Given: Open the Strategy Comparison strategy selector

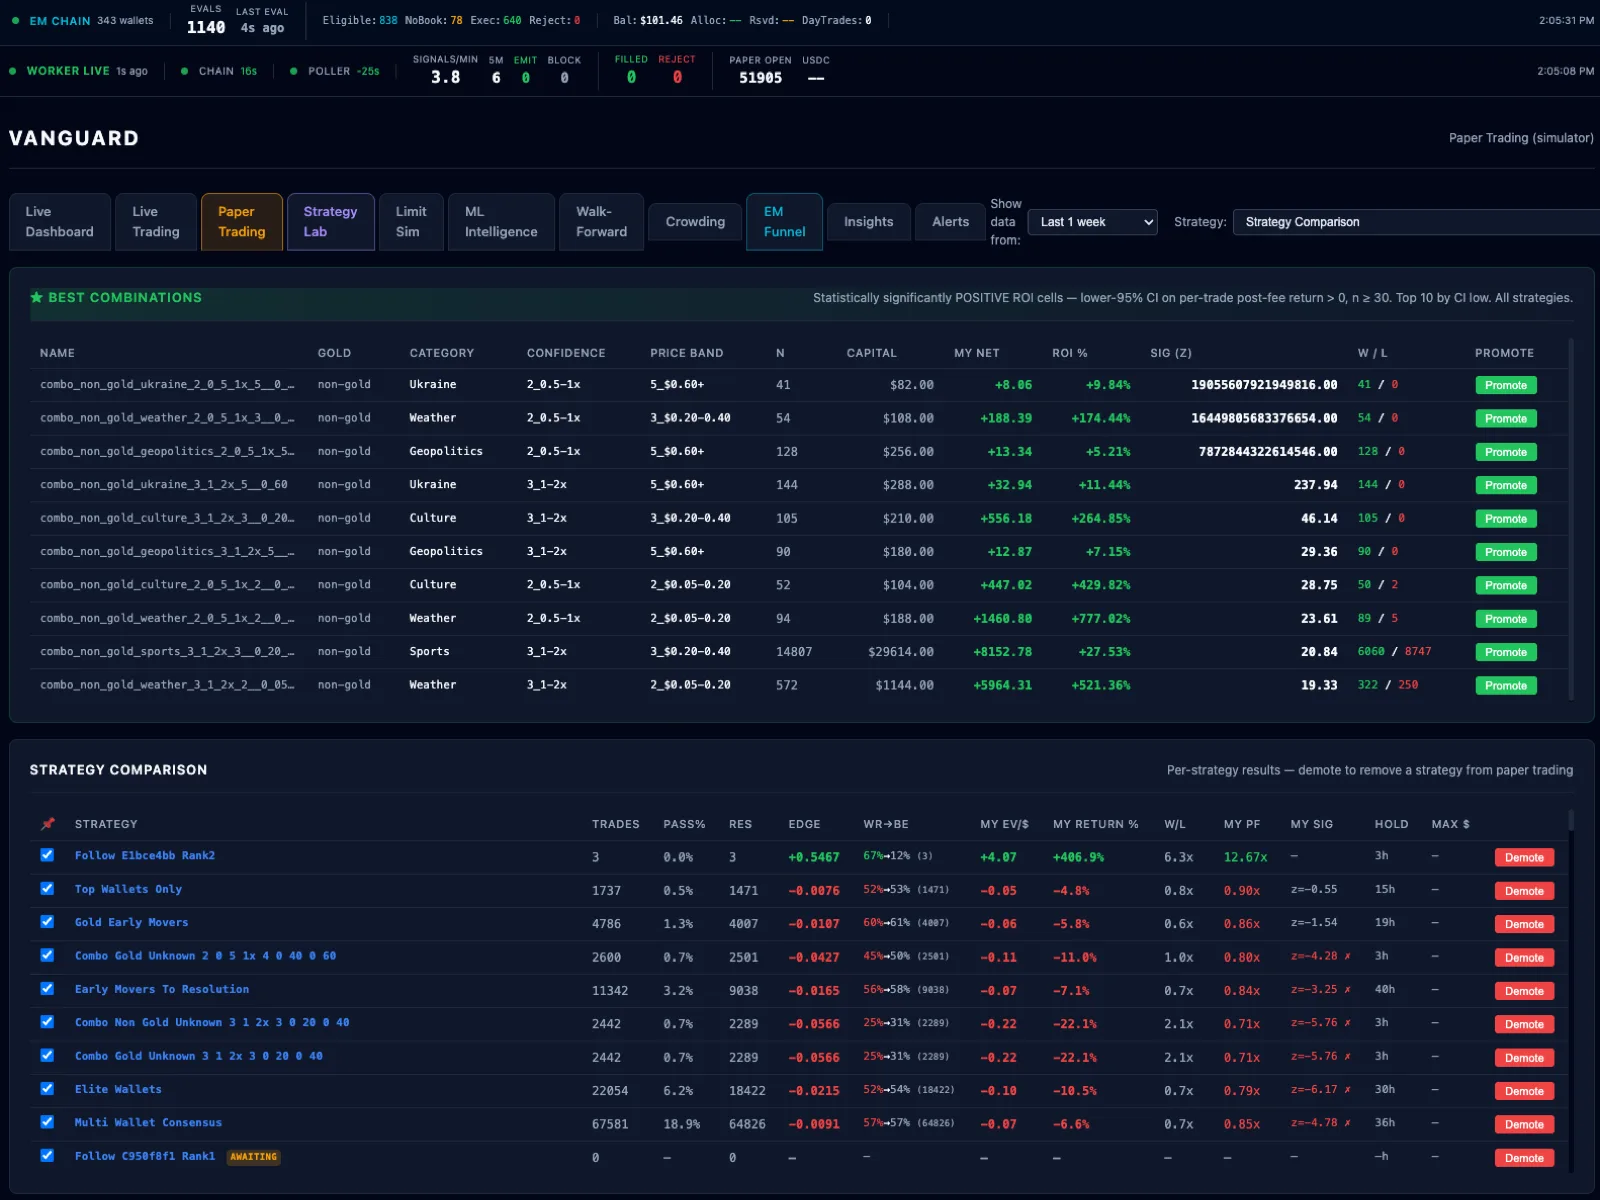Looking at the screenshot, I should 1416,222.
